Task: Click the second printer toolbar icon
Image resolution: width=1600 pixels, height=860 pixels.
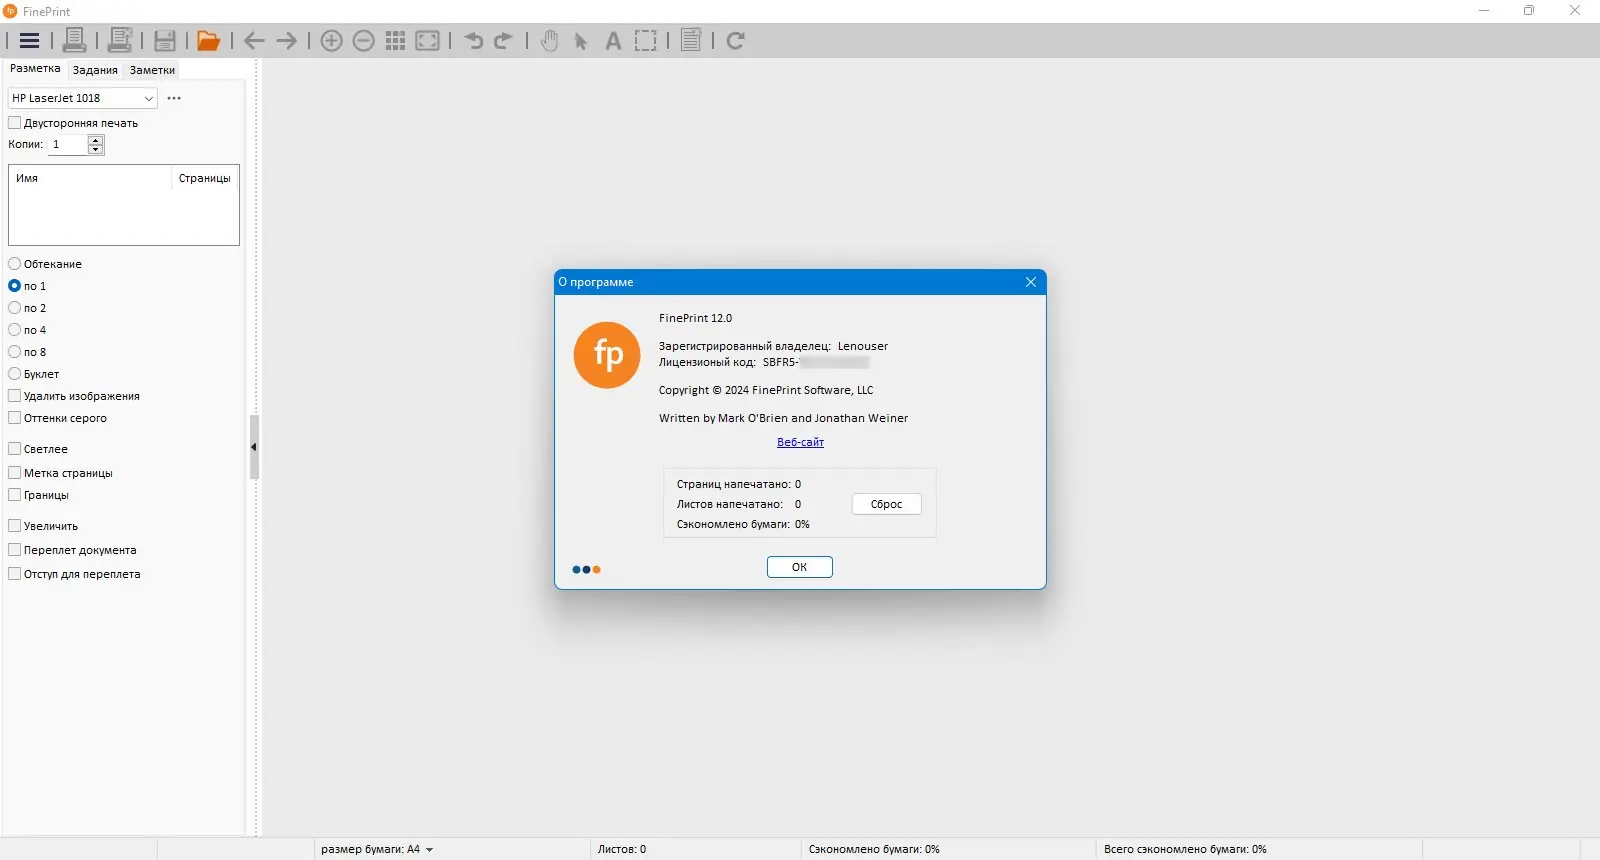Action: [120, 40]
